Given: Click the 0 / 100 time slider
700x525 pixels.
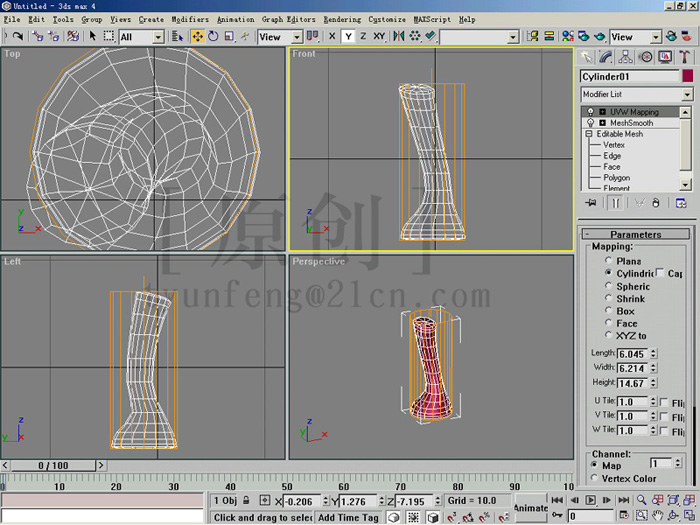Looking at the screenshot, I should [x=53, y=466].
